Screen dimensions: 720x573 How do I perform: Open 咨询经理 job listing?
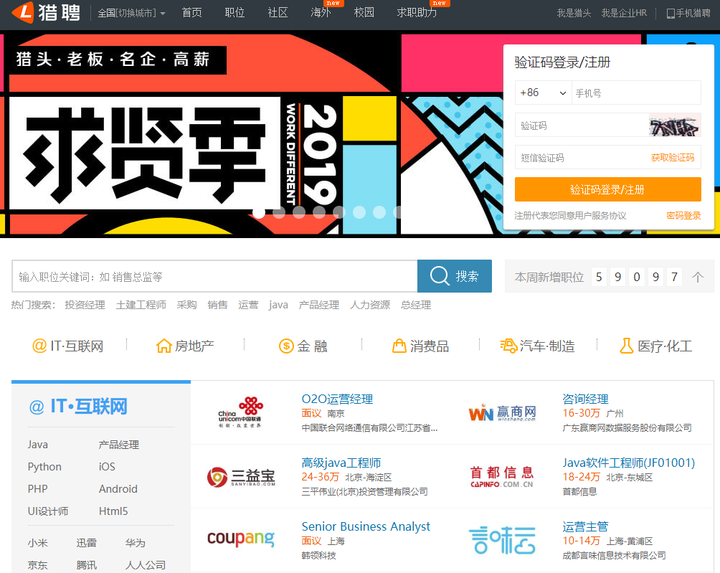[585, 399]
